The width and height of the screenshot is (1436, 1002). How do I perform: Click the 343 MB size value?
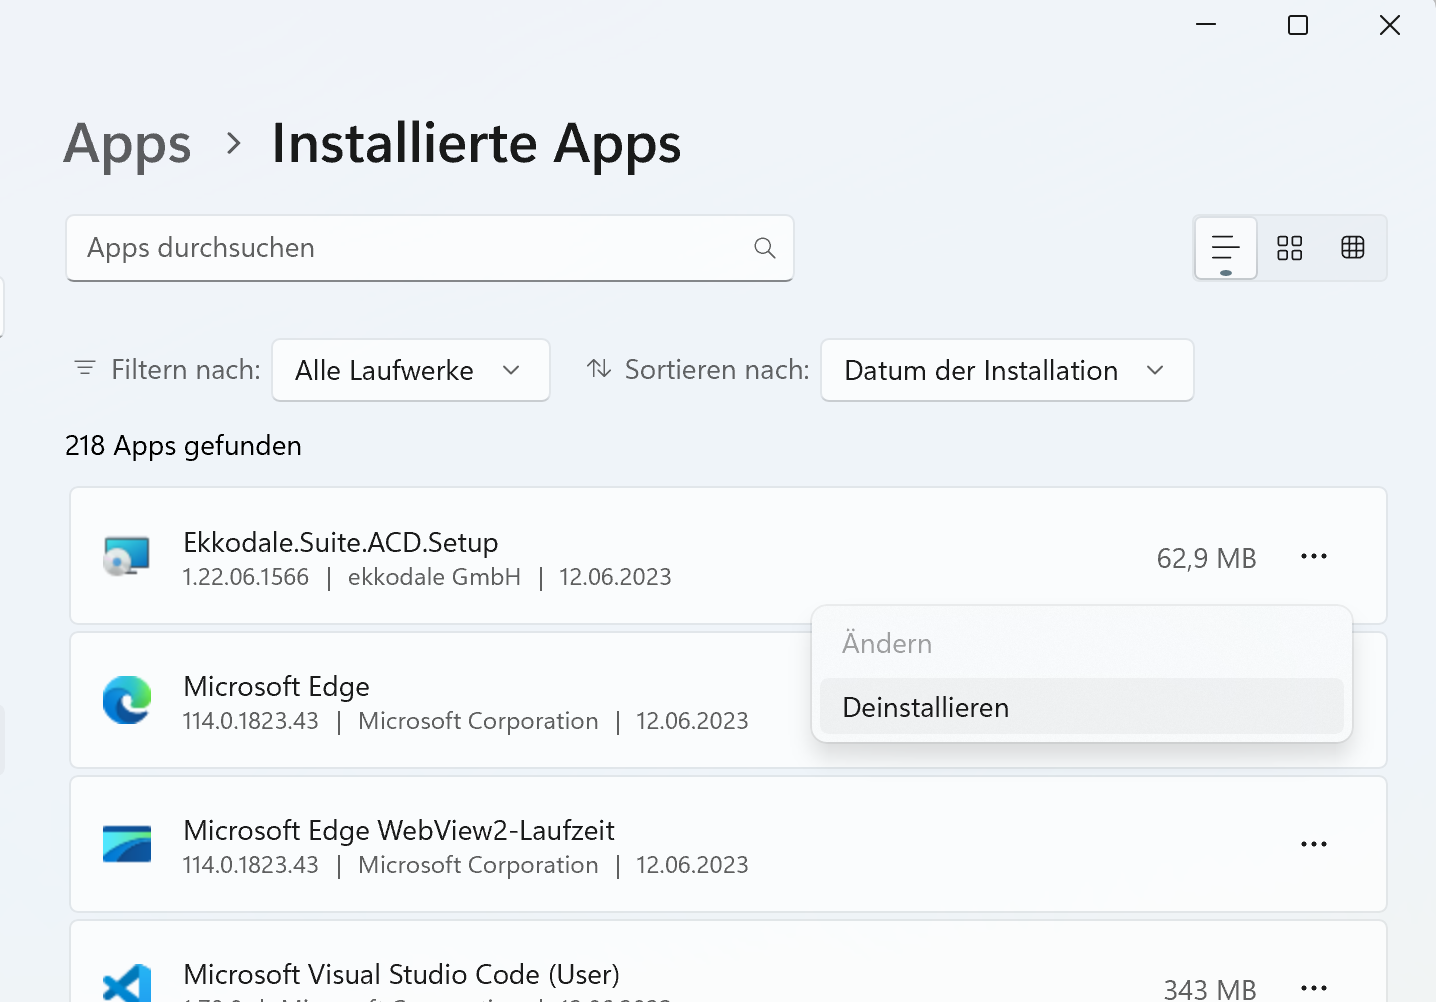coord(1210,989)
